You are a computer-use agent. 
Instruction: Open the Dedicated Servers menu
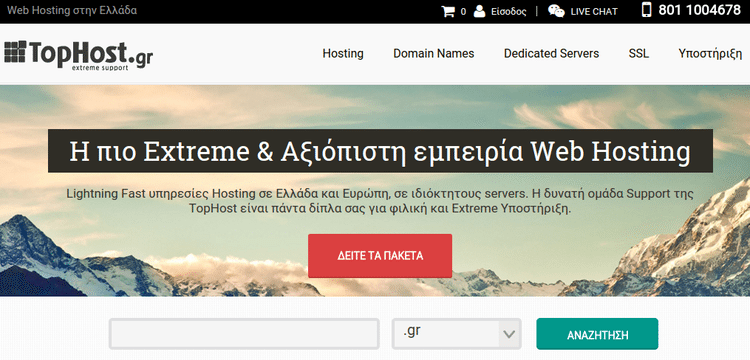coord(551,54)
